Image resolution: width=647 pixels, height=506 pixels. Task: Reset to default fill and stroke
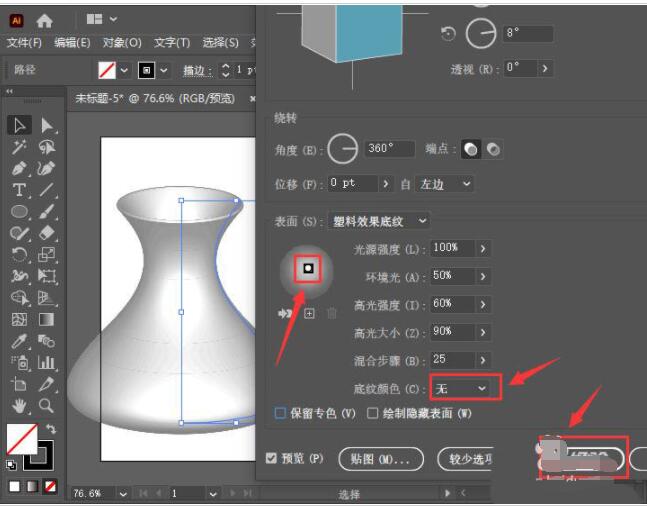tap(11, 465)
